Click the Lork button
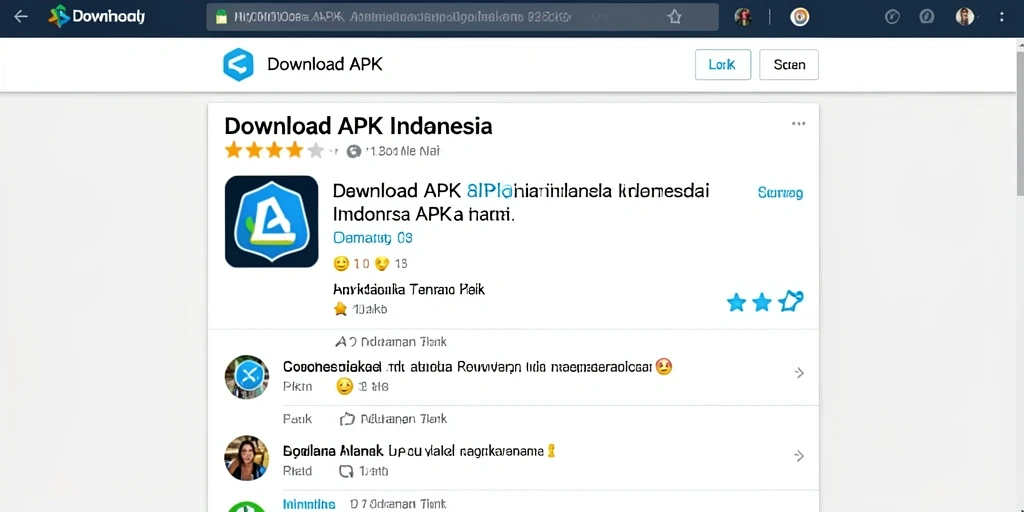The image size is (1024, 512). tap(723, 65)
